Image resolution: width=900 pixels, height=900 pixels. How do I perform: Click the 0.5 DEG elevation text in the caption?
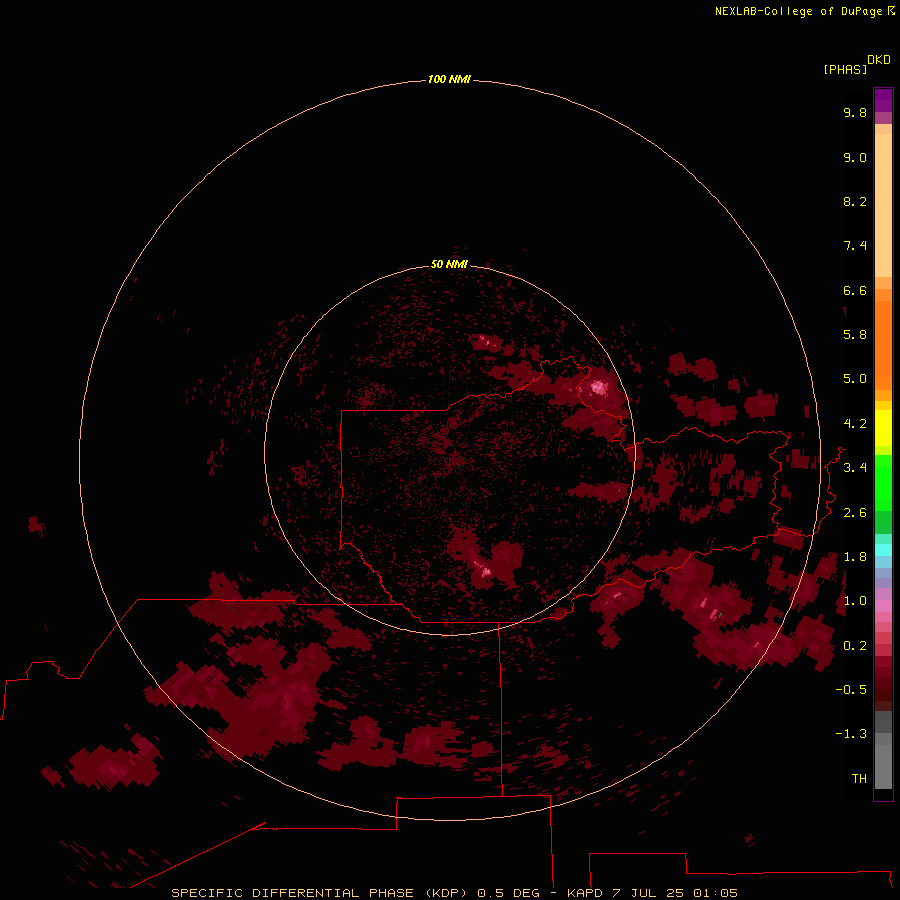pyautogui.click(x=509, y=893)
